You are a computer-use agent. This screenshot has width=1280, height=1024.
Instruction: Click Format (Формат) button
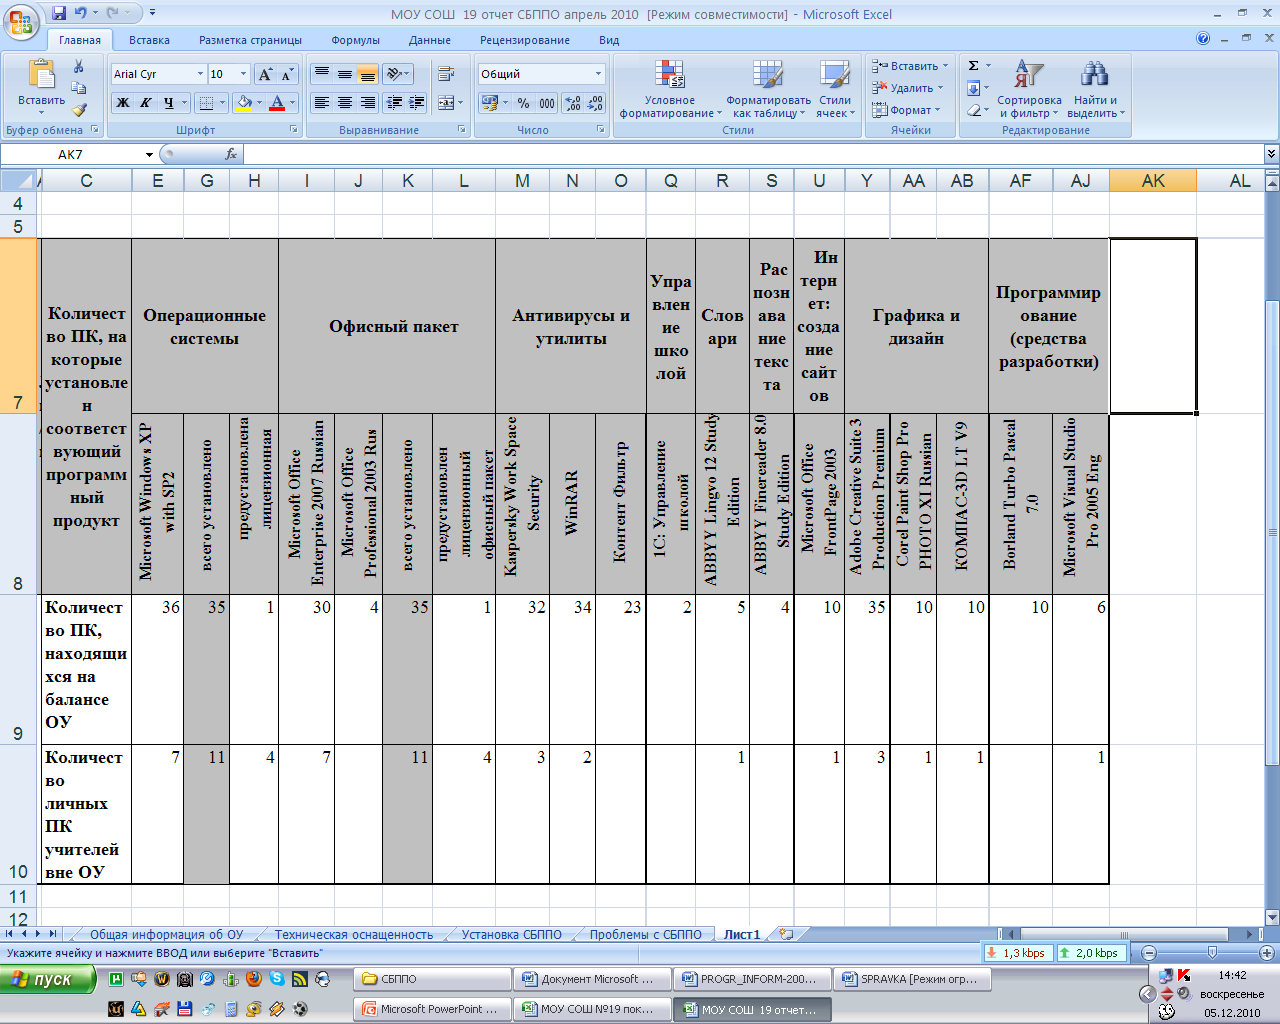(x=906, y=110)
